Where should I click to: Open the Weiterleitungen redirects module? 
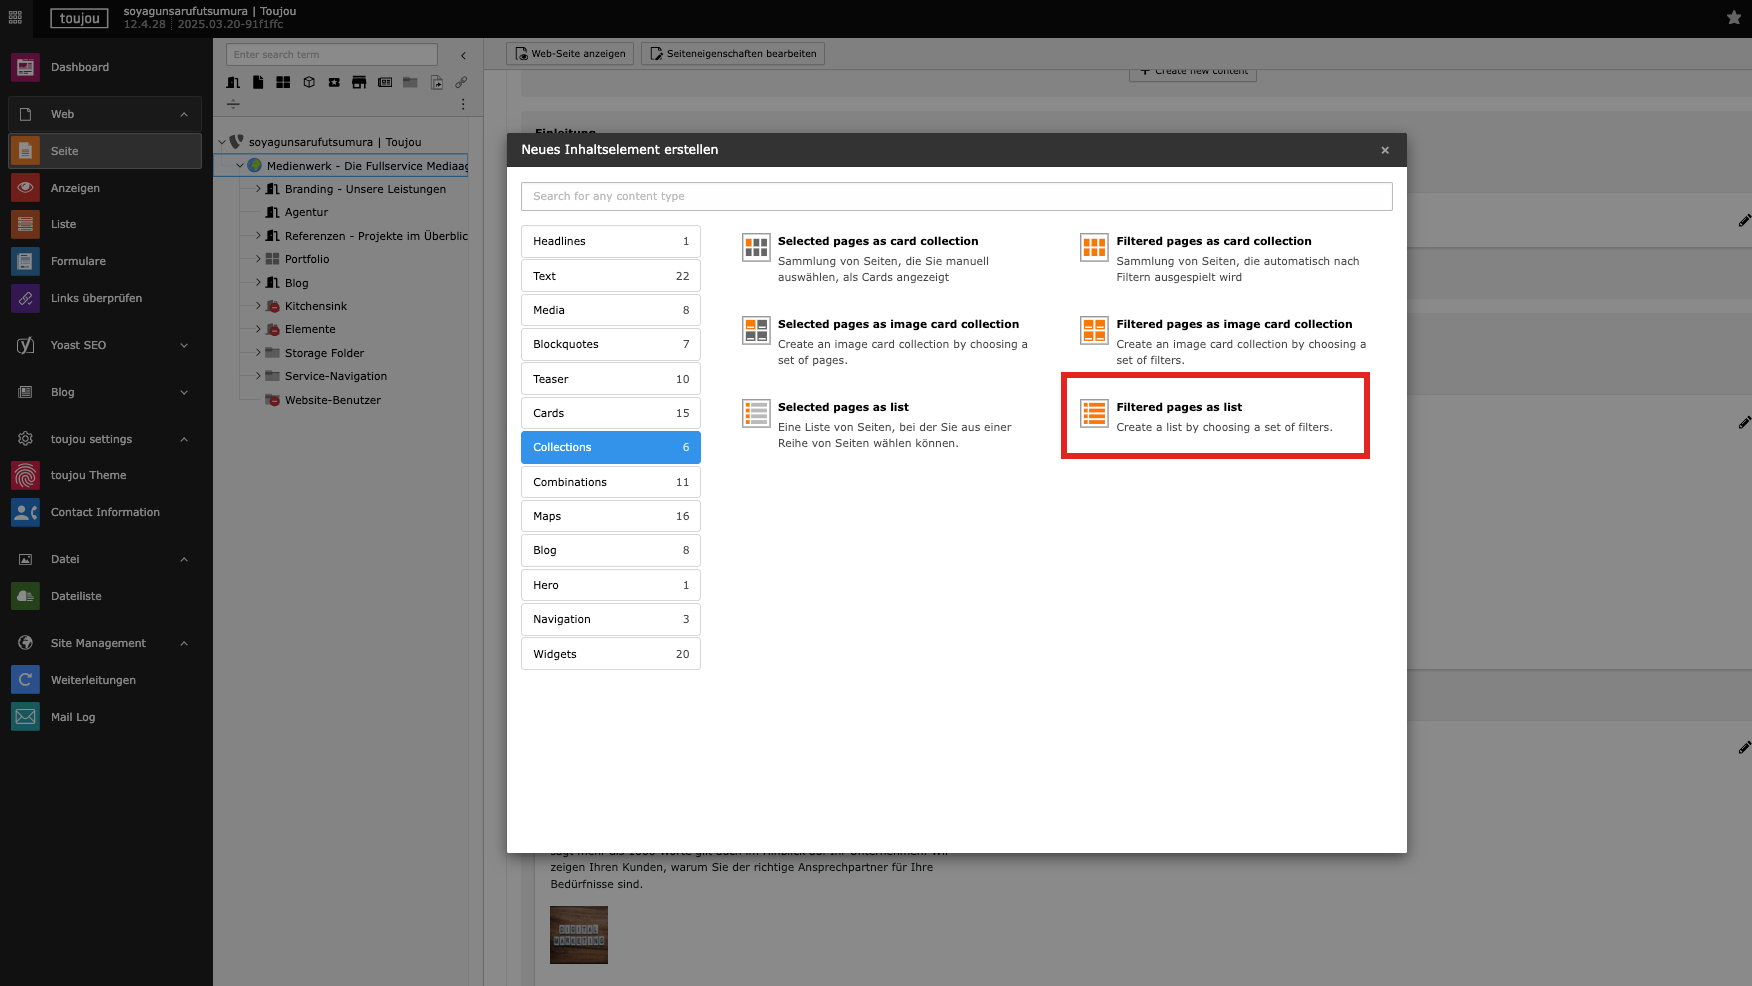point(93,680)
